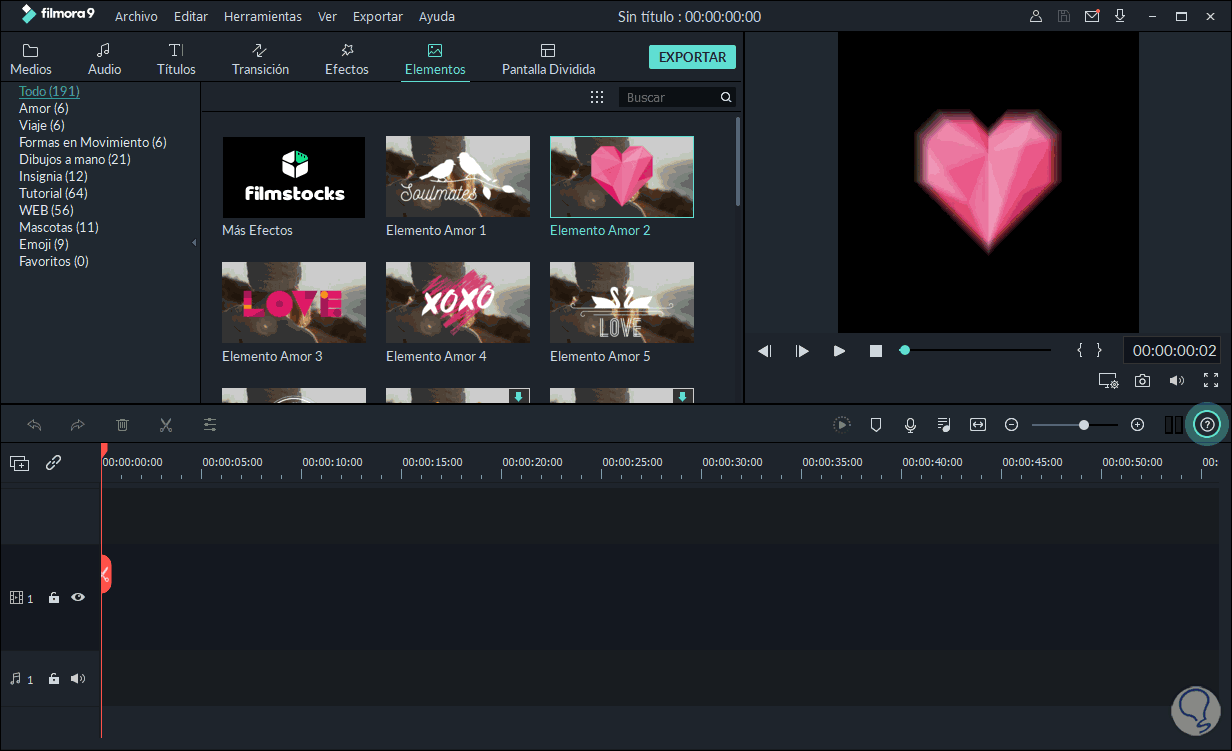Lock the audio track with the padlock

point(53,678)
